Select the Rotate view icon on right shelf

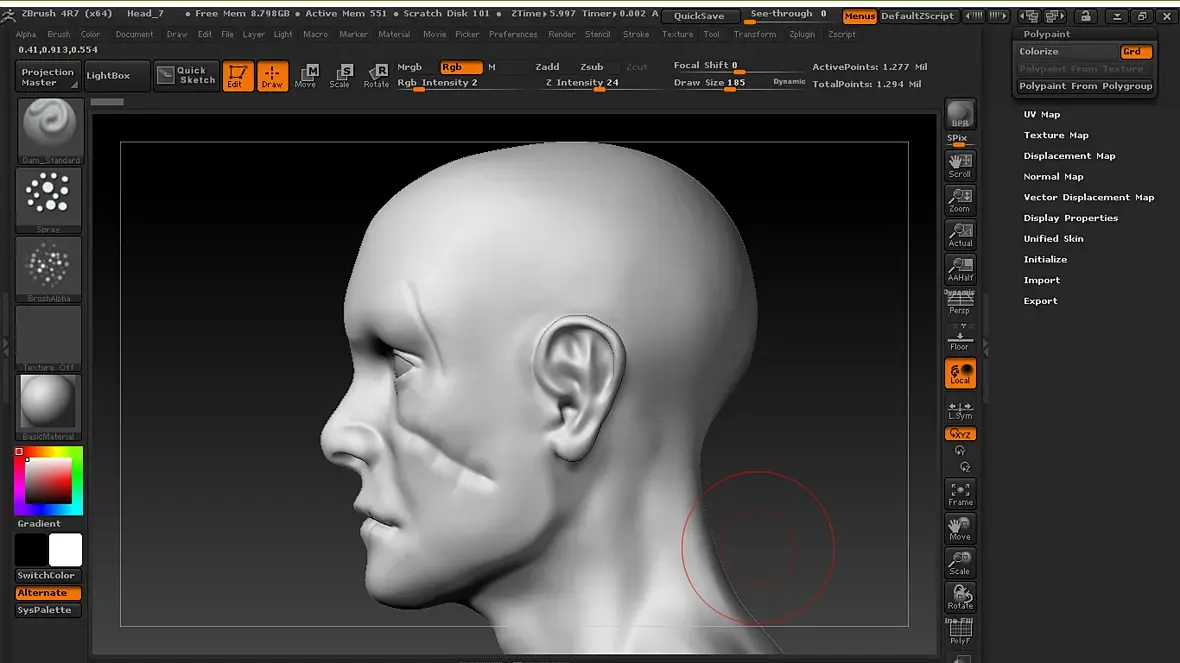click(x=960, y=596)
